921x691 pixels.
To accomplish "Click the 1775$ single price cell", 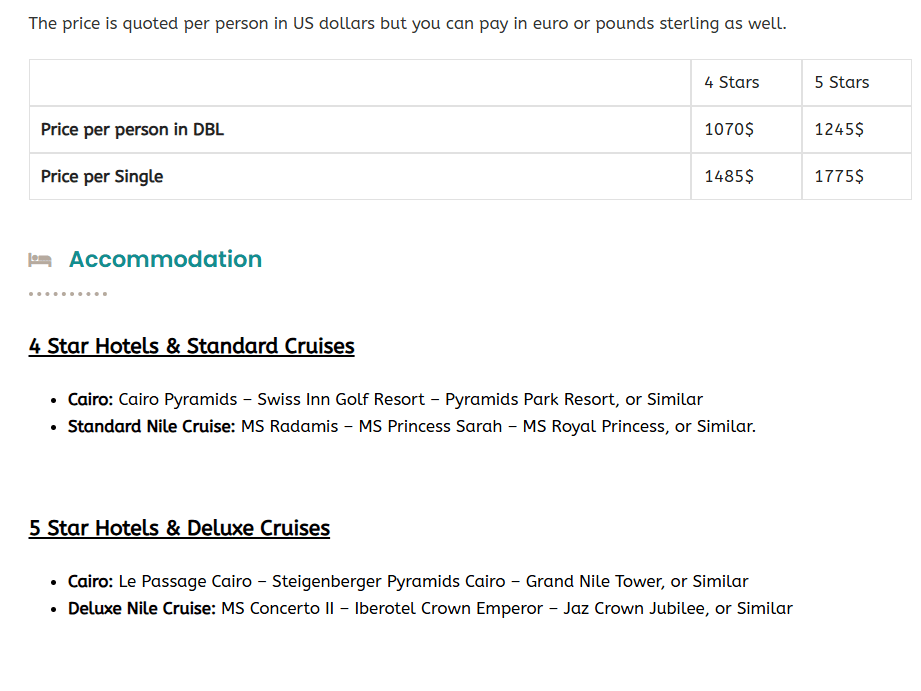I will point(839,177).
